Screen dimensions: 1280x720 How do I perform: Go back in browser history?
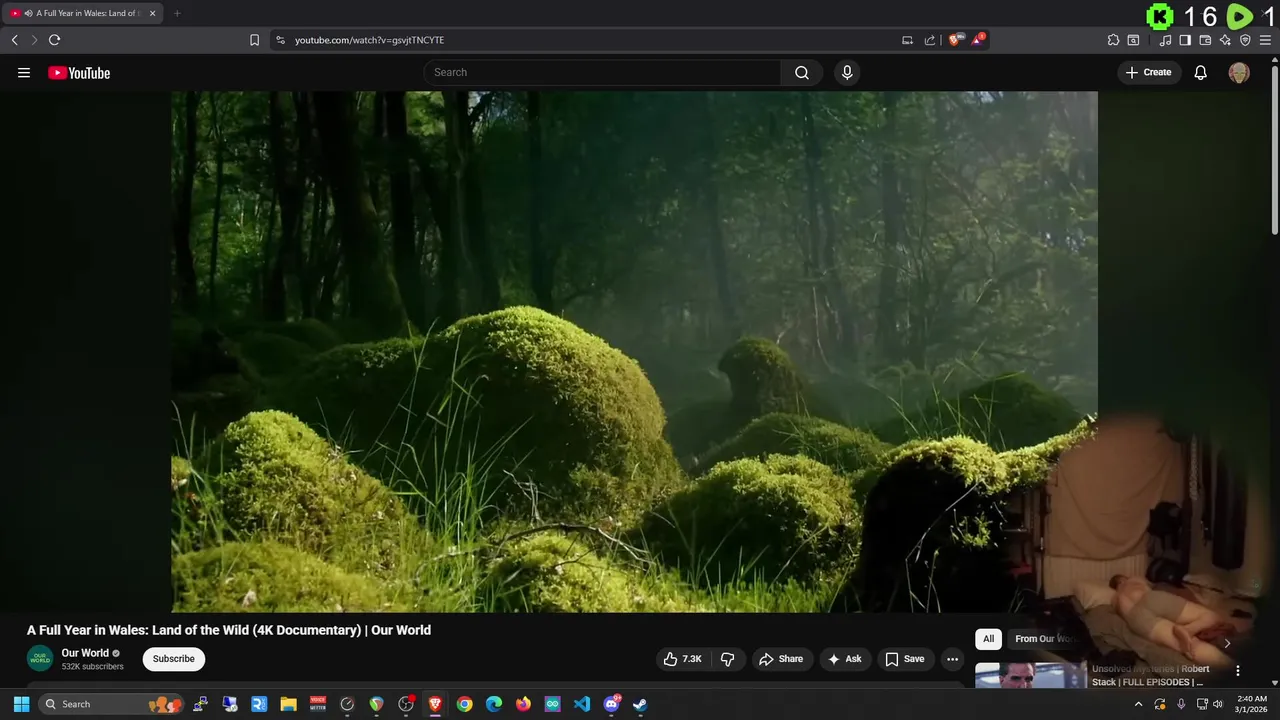(14, 40)
